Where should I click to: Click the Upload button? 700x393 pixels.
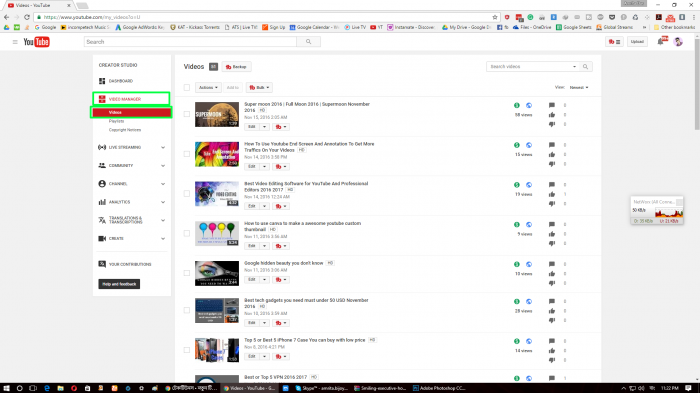pyautogui.click(x=637, y=42)
